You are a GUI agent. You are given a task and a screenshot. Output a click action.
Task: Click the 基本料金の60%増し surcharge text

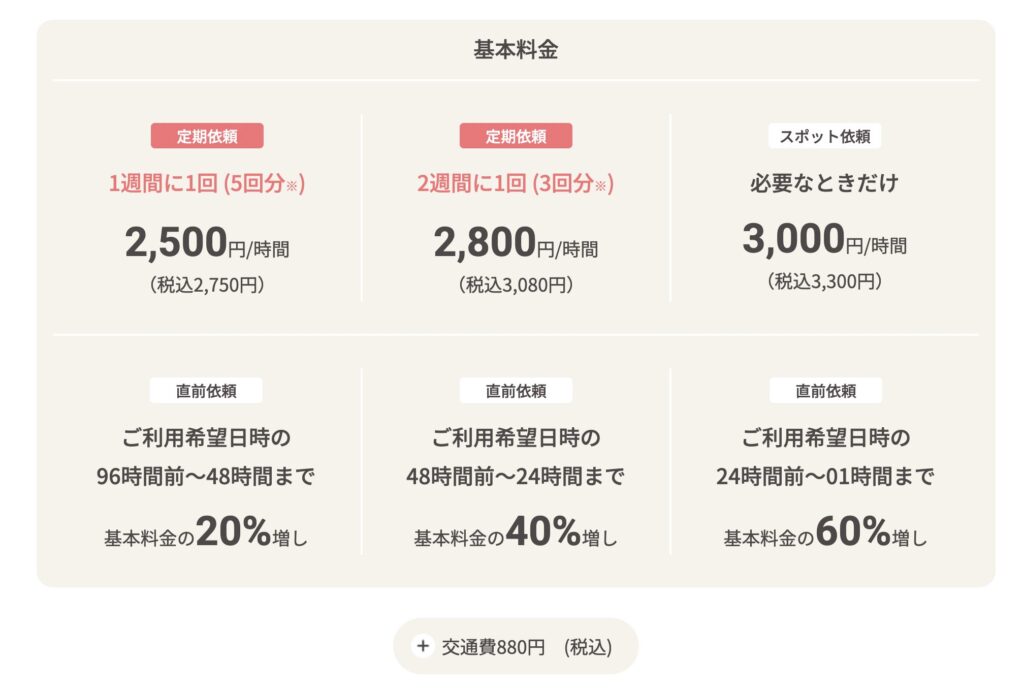click(x=825, y=535)
